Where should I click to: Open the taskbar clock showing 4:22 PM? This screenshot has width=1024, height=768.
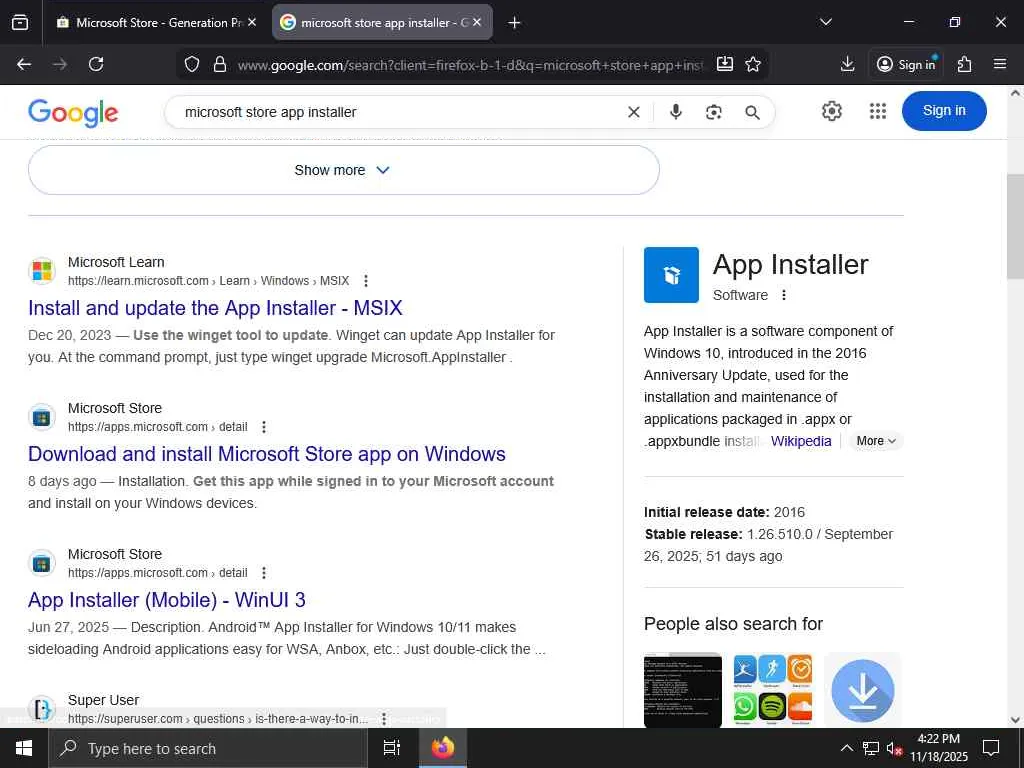click(x=938, y=748)
